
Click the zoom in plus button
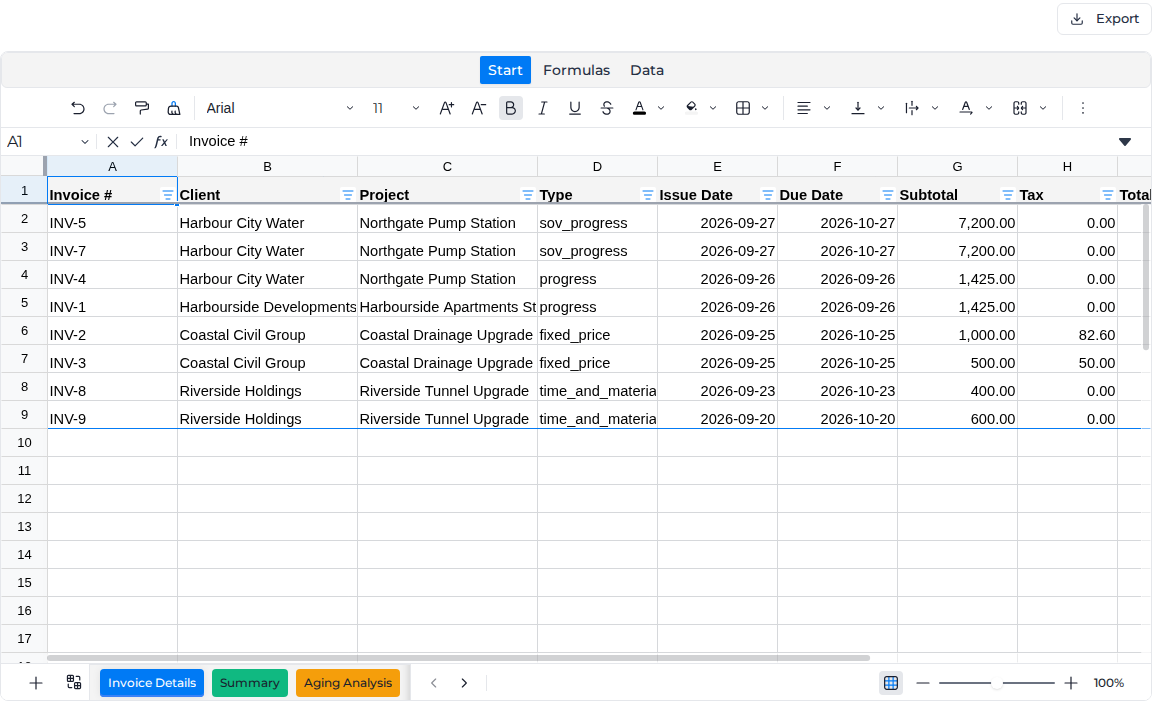click(x=1070, y=683)
